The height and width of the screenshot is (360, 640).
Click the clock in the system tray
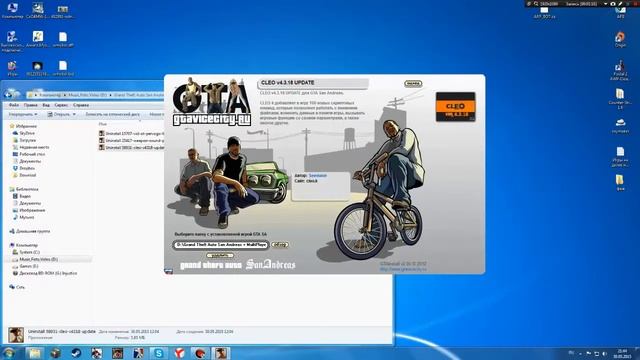pyautogui.click(x=622, y=353)
